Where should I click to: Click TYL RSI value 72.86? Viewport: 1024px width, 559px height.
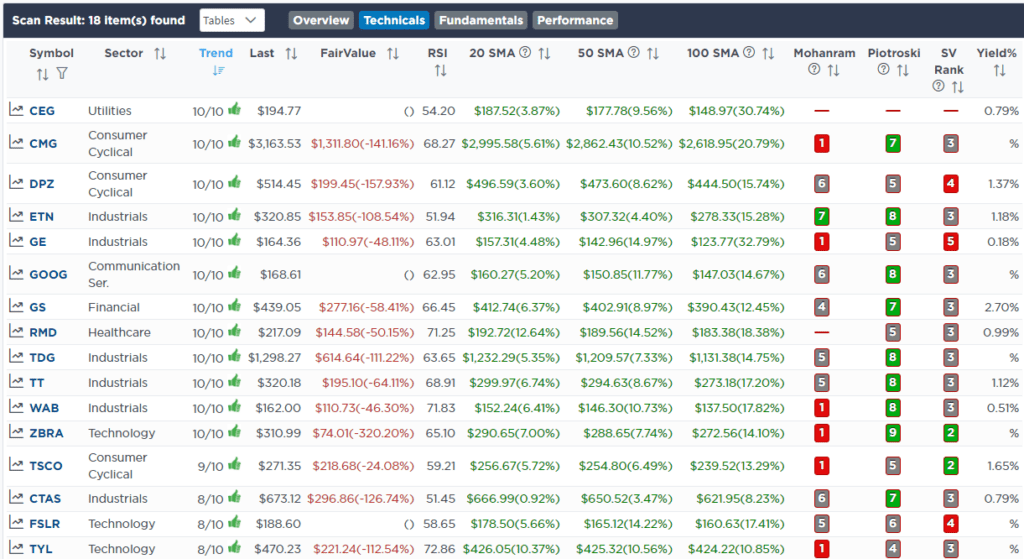click(440, 549)
